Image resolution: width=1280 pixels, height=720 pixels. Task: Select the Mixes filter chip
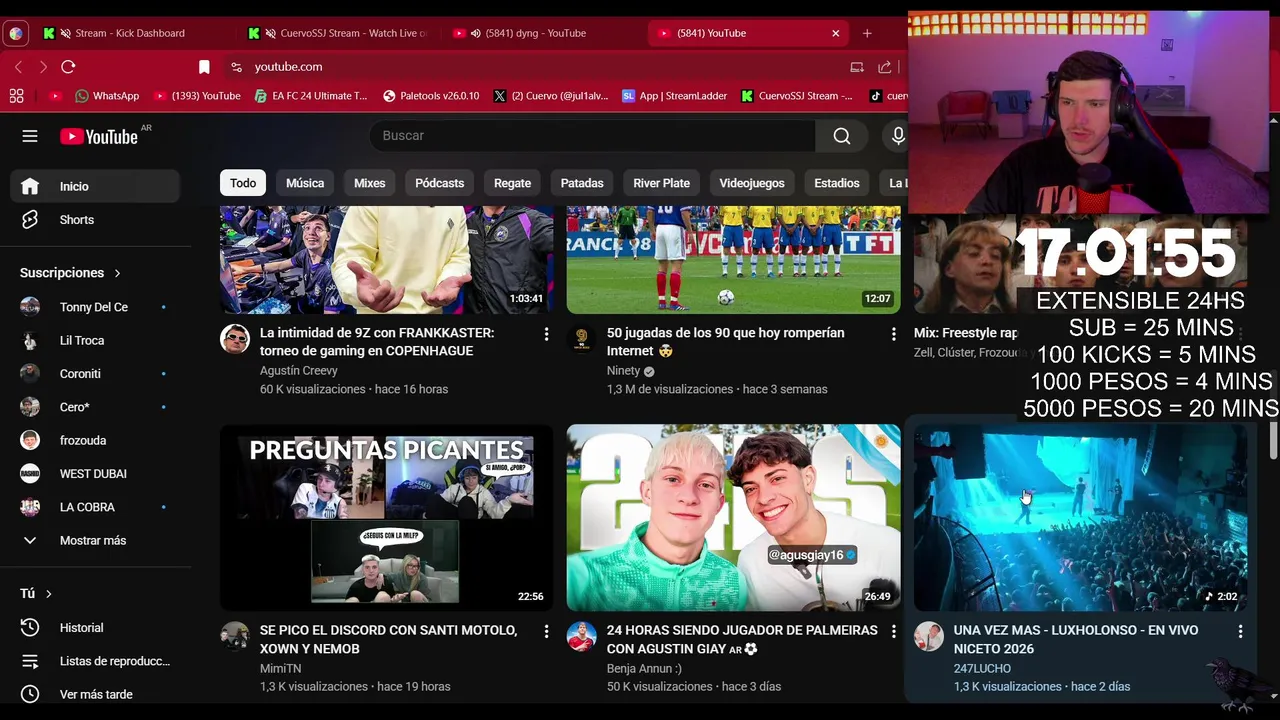coord(369,183)
